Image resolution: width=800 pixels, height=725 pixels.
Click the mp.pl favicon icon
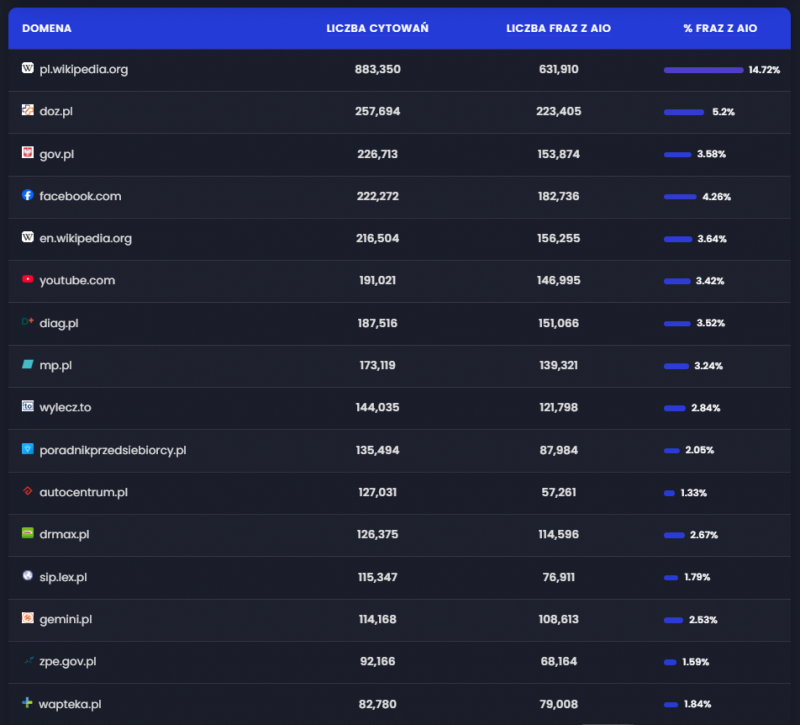coord(28,365)
